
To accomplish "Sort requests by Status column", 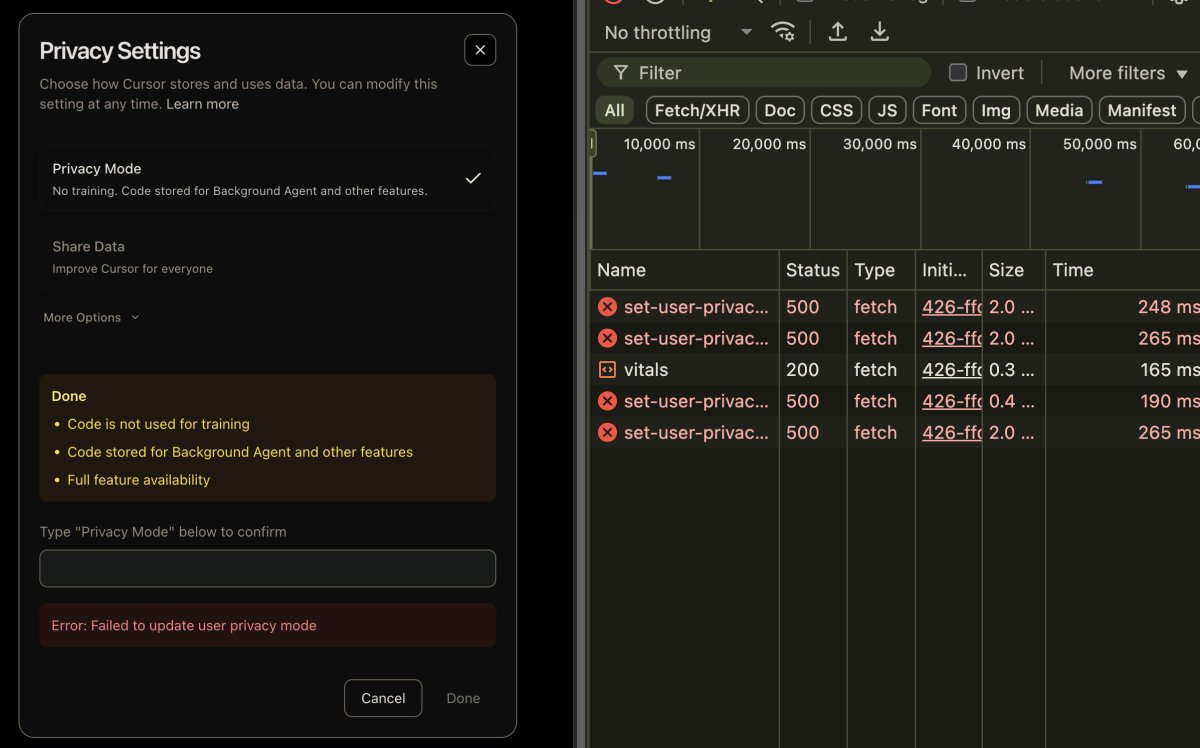I will pos(812,270).
